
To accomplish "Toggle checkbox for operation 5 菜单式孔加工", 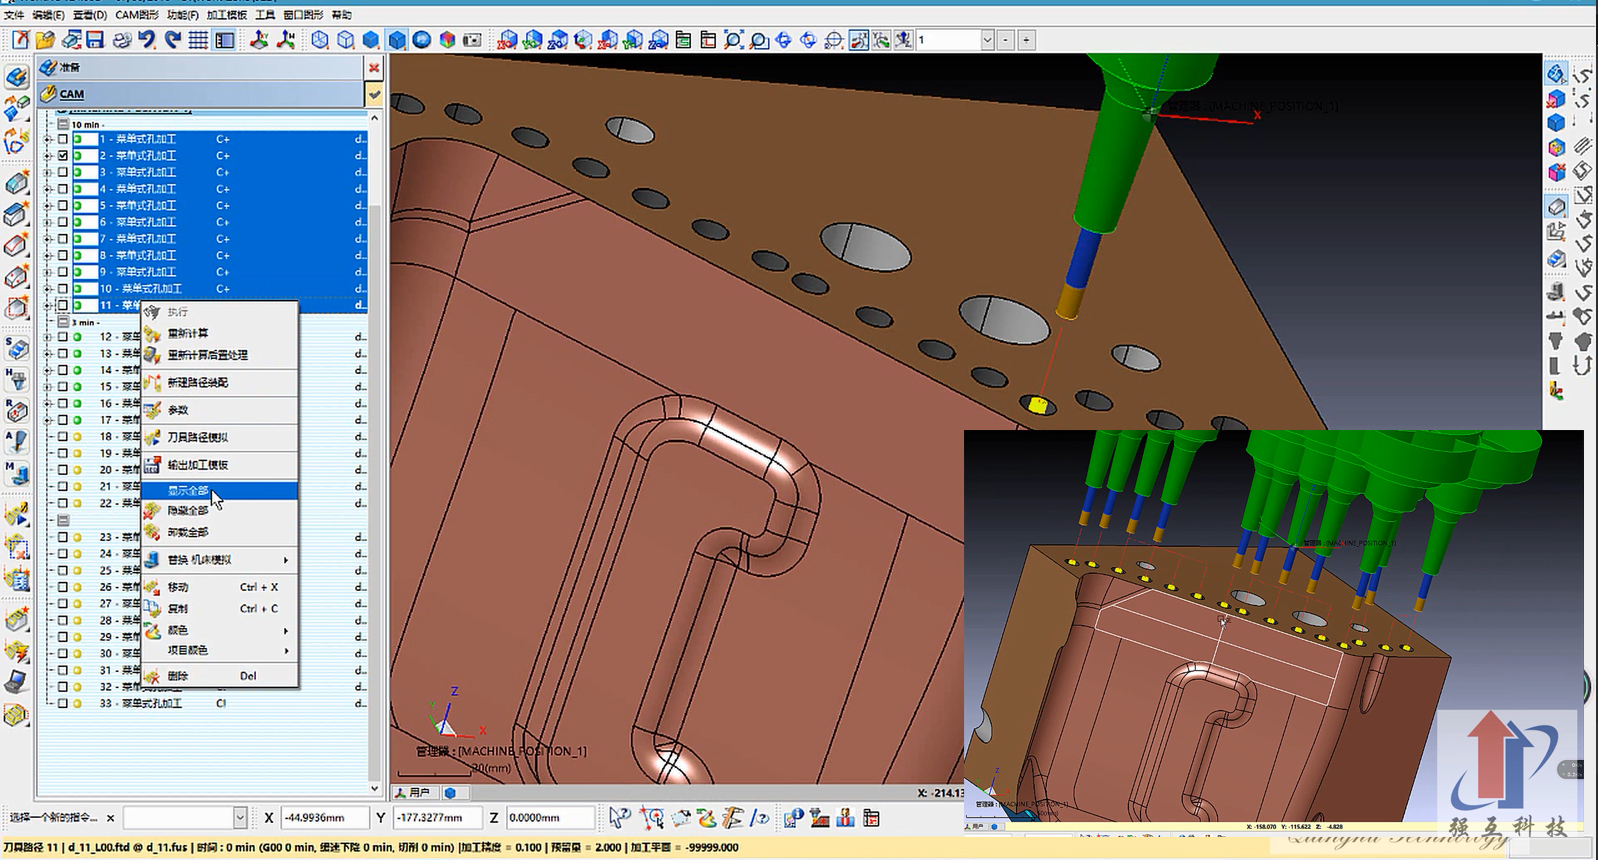I will coord(63,205).
